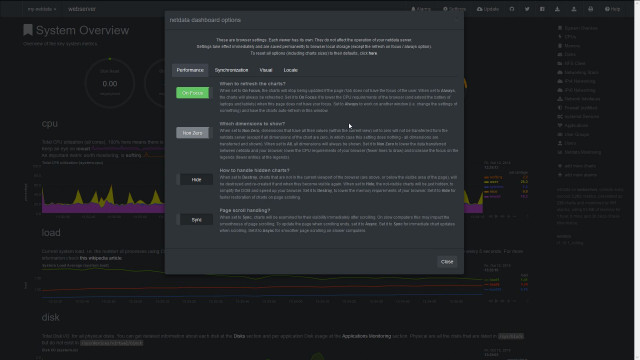Switch to the Performance tab
Viewport: 640px width, 360px height.
[190, 70]
